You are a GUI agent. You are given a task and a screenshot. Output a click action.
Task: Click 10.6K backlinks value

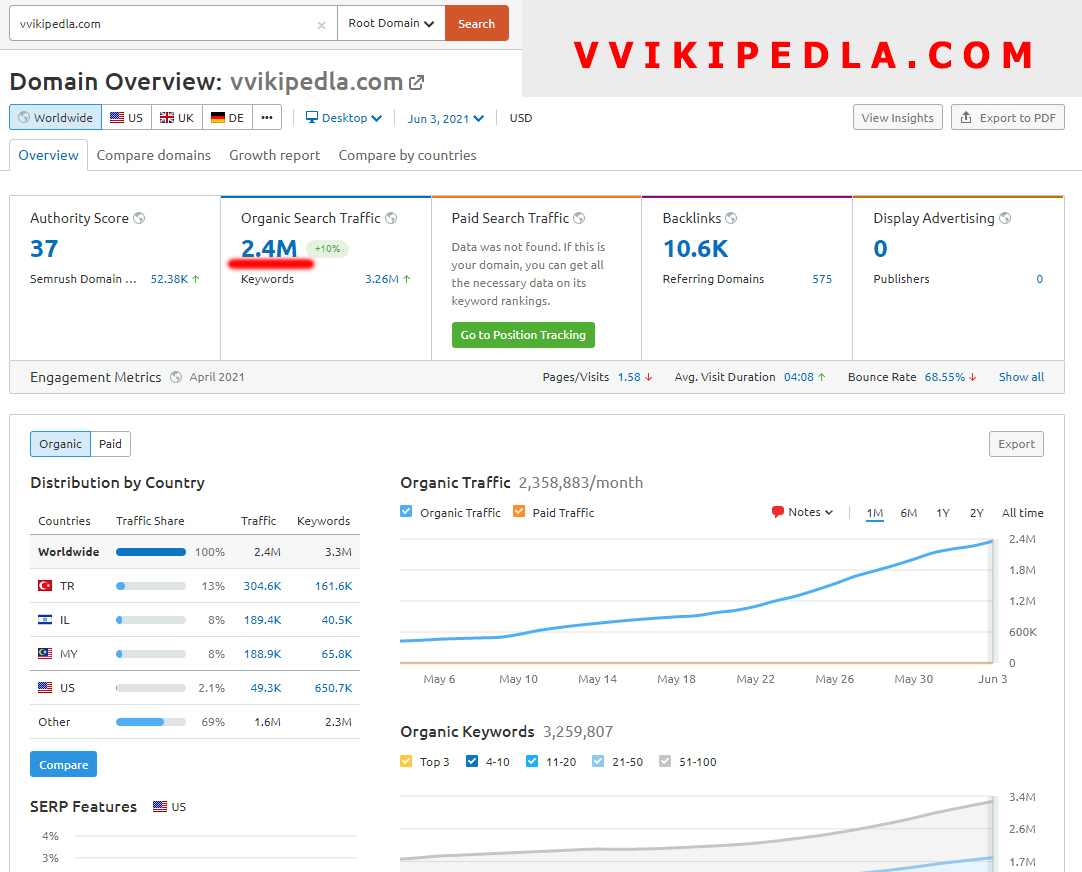tap(696, 248)
